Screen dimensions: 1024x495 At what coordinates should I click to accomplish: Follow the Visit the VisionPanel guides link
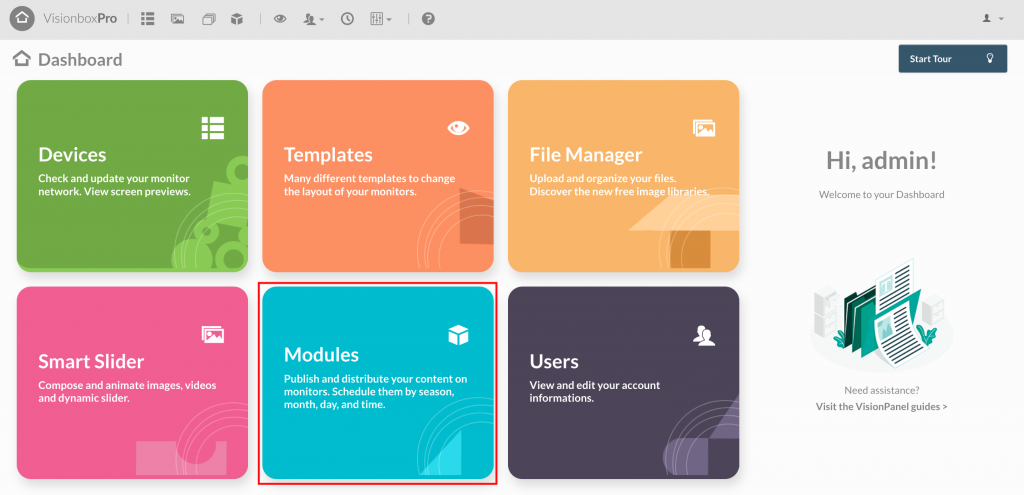click(x=882, y=406)
